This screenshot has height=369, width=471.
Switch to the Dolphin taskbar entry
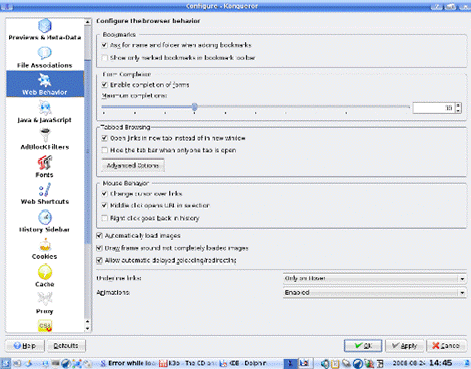coord(243,363)
